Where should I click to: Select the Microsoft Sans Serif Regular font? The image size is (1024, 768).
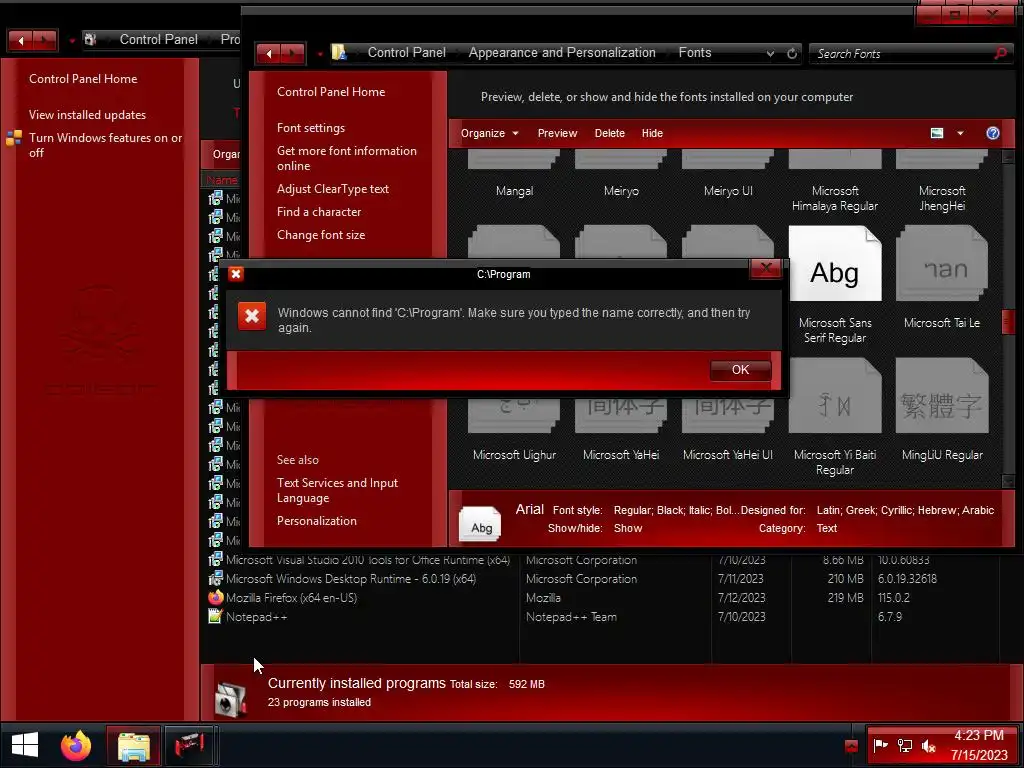click(835, 284)
